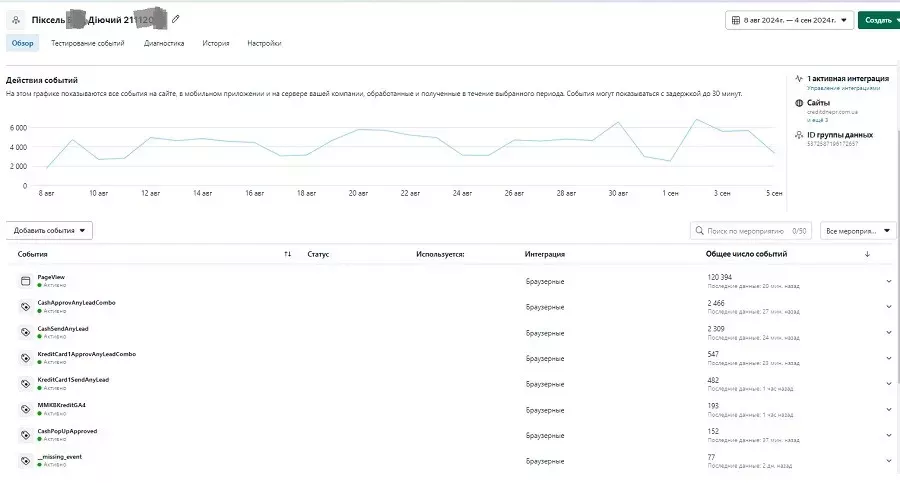Click the Общее число событий column header

click(746, 254)
